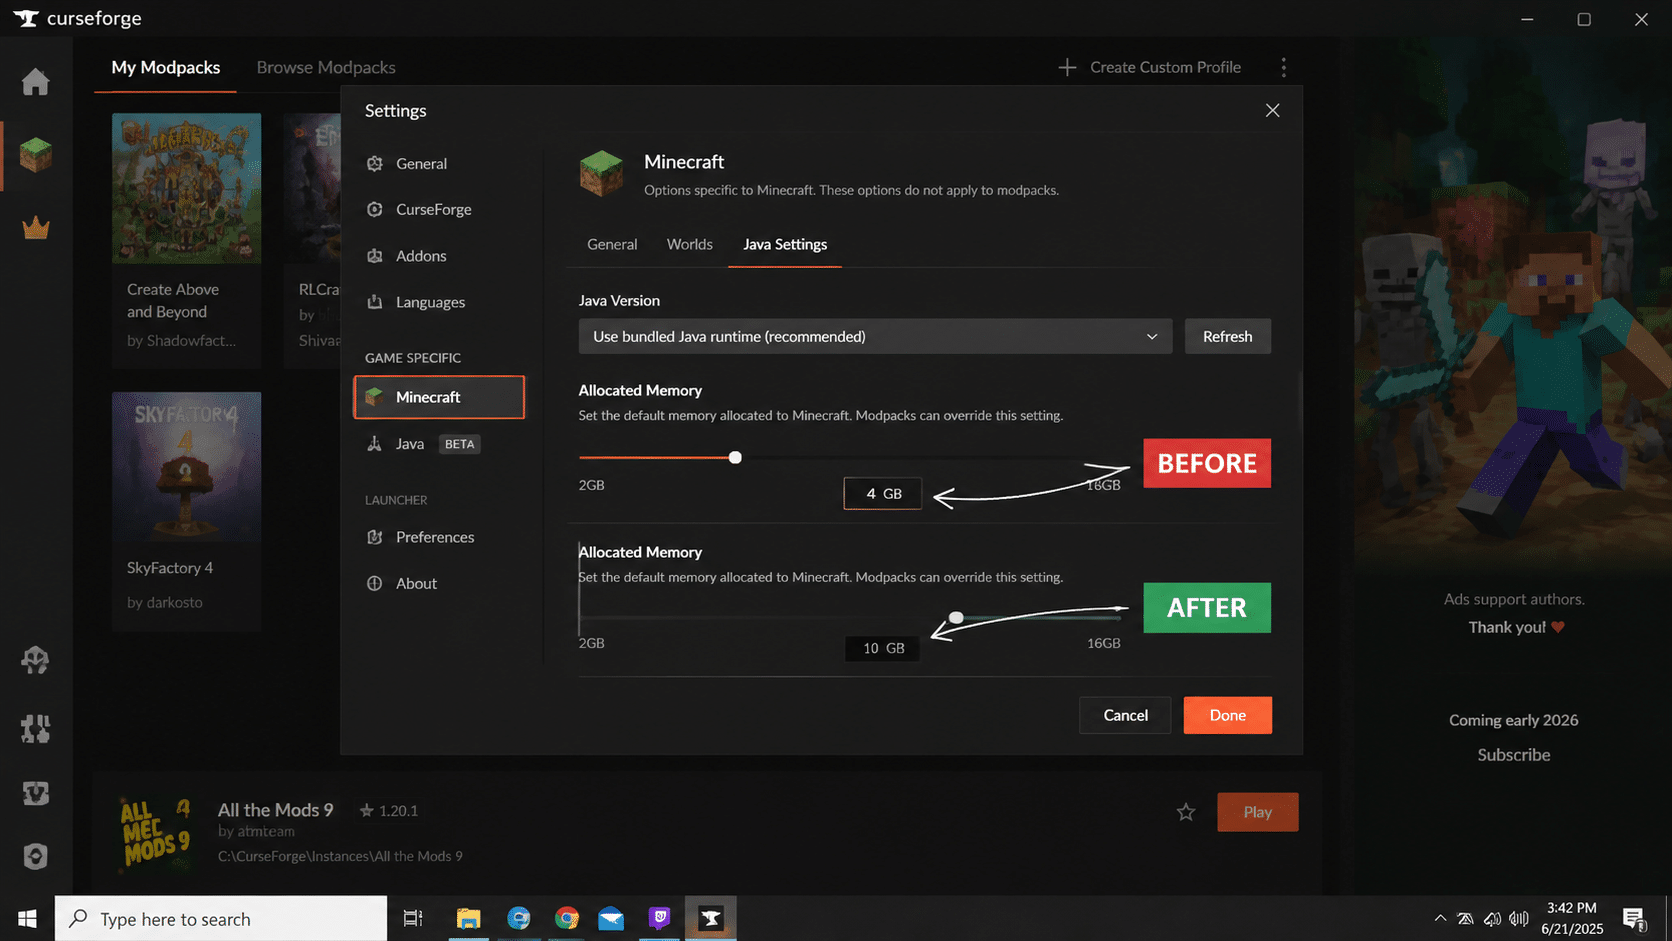Go to the My Modpacks tab

(x=166, y=67)
